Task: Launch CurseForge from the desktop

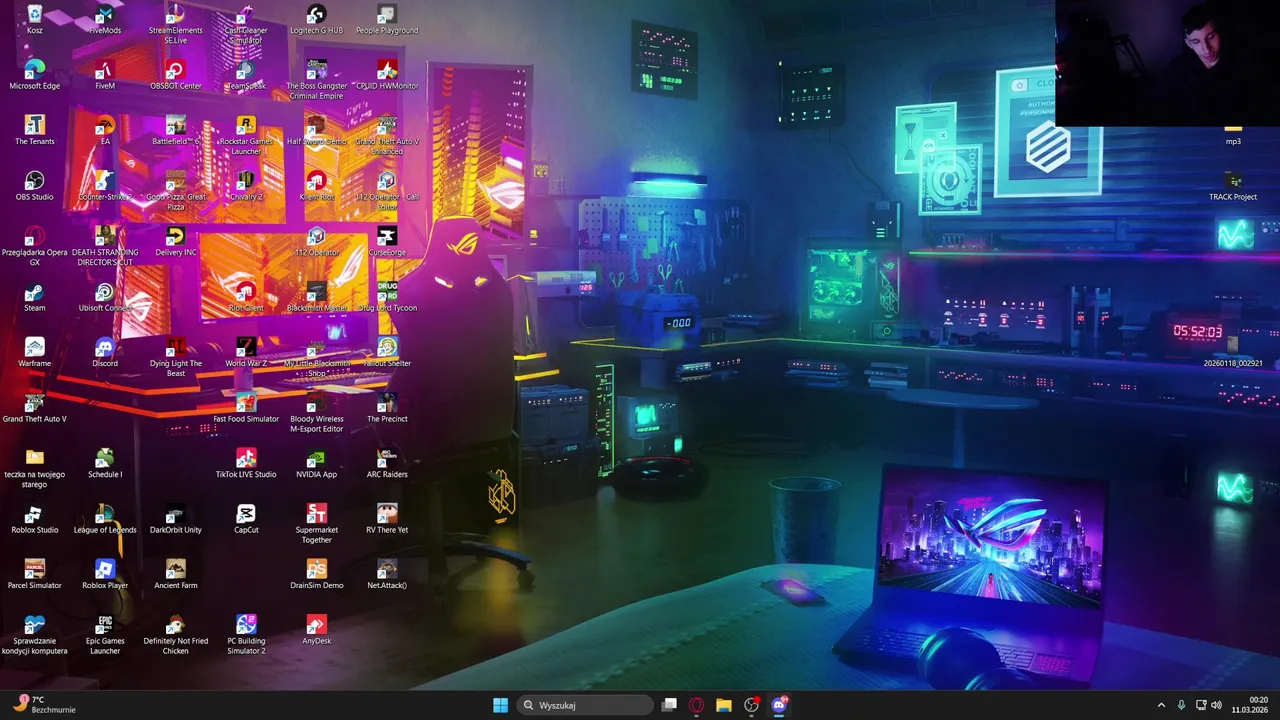Action: 387,241
